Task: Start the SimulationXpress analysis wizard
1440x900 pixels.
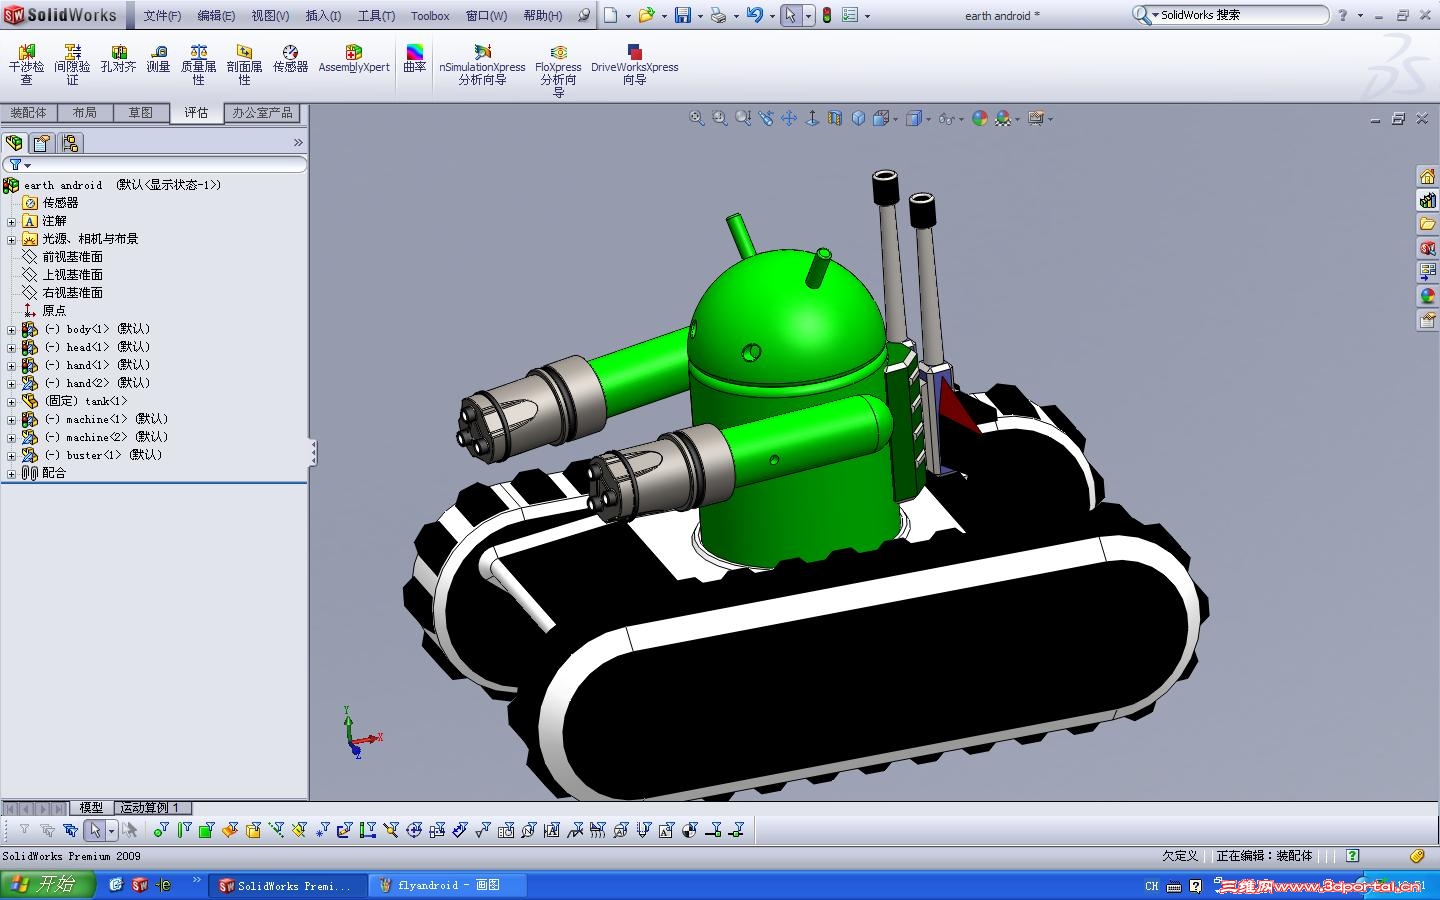Action: coord(482,64)
